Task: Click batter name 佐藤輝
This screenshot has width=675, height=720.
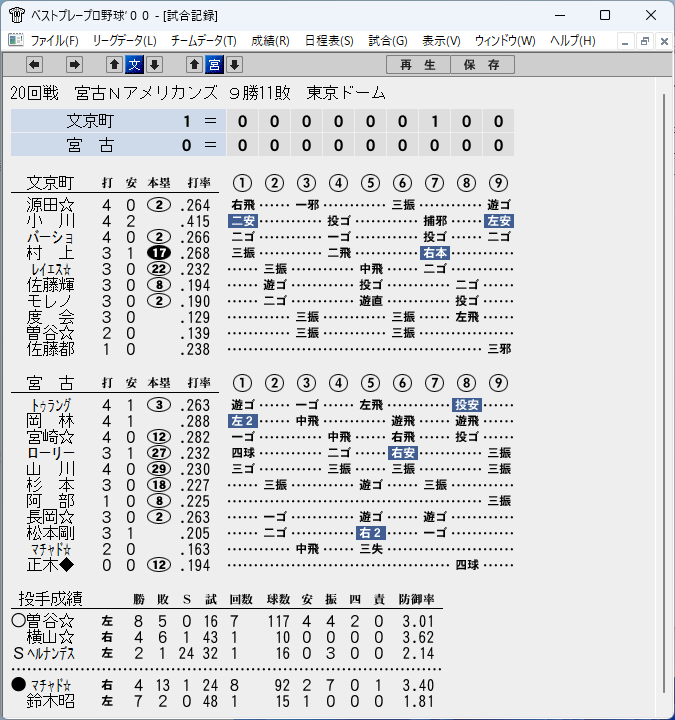Action: [x=51, y=285]
